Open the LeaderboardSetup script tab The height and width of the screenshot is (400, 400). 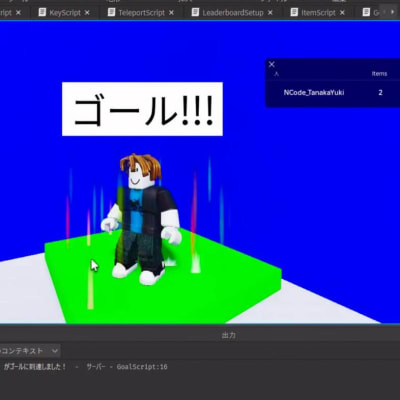point(233,13)
